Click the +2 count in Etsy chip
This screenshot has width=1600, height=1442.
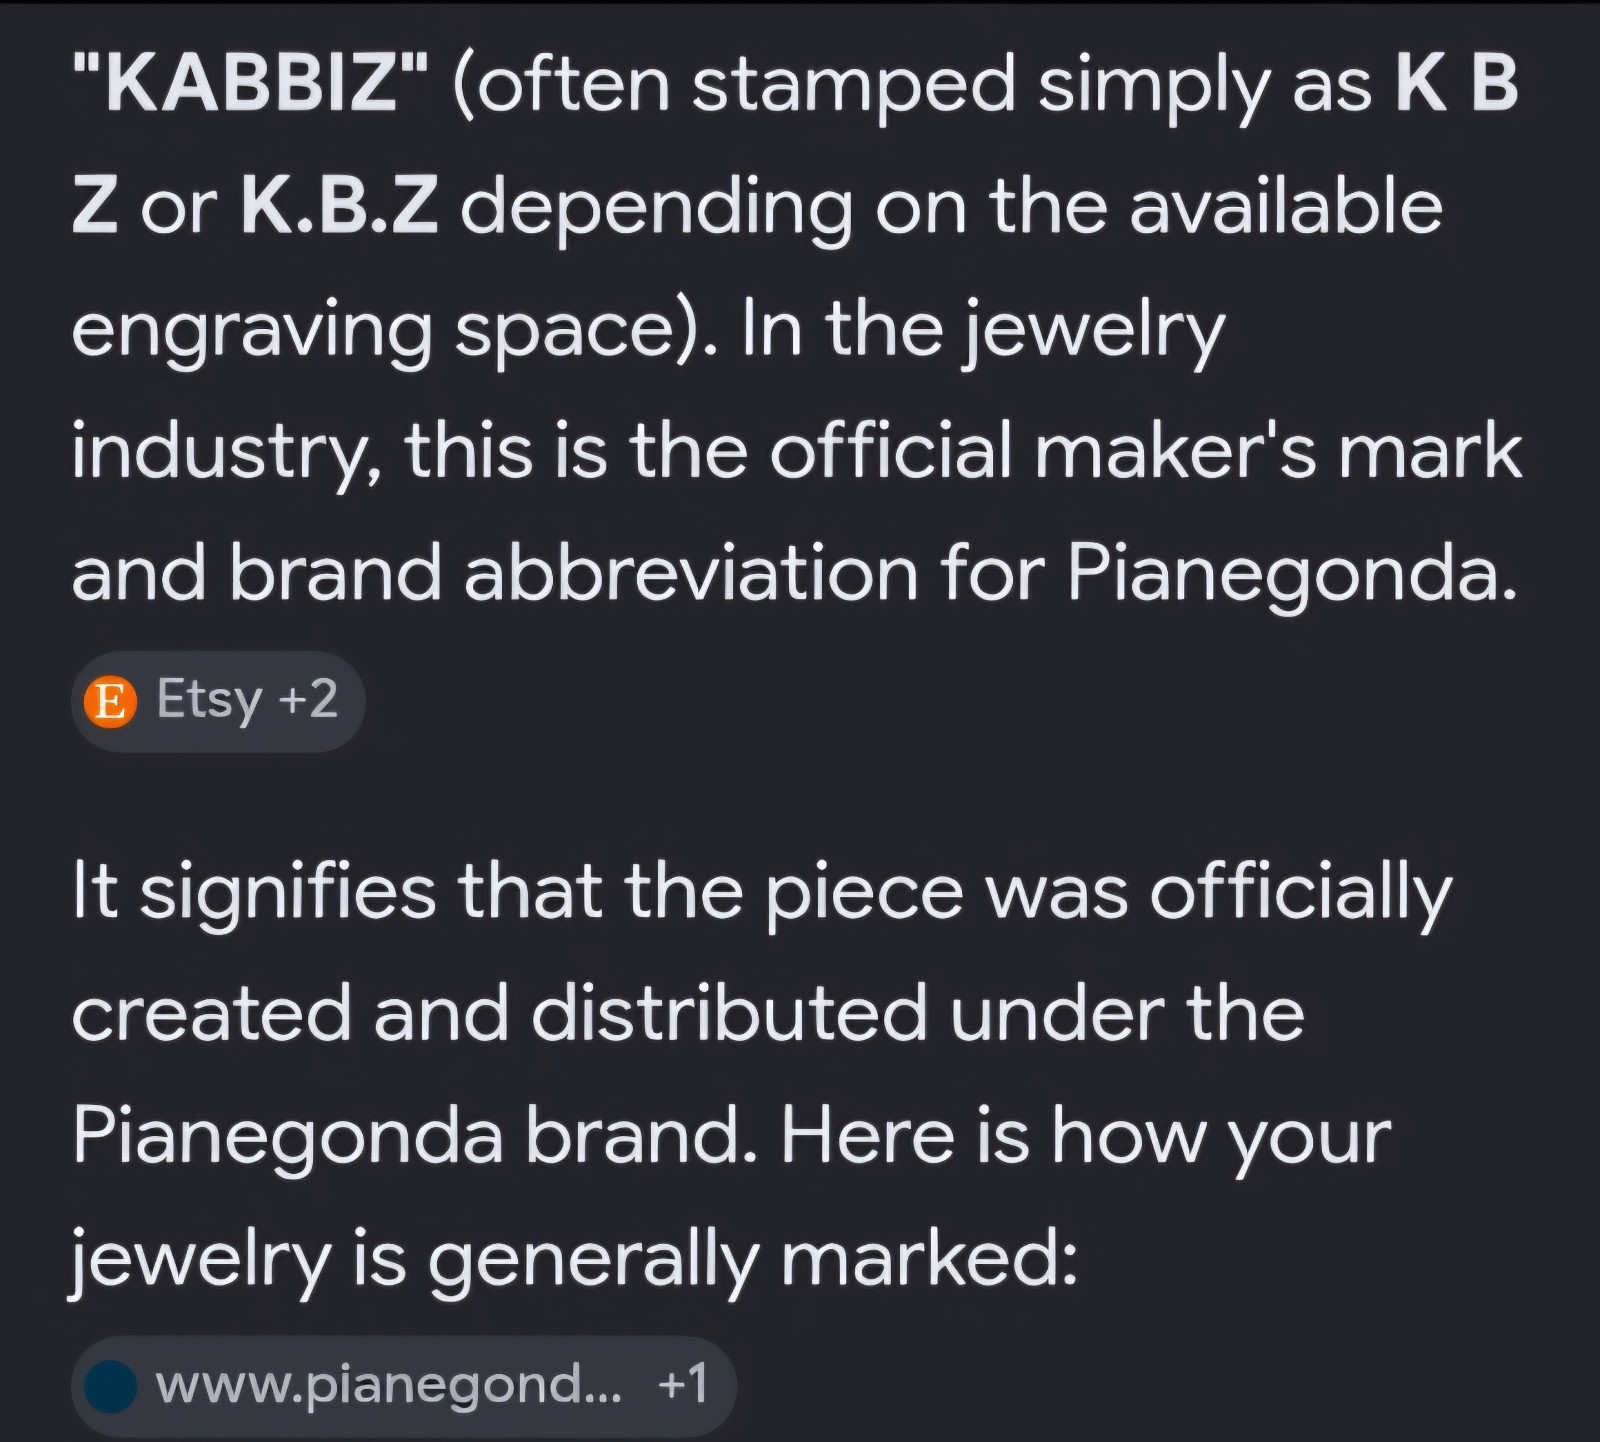[x=308, y=699]
